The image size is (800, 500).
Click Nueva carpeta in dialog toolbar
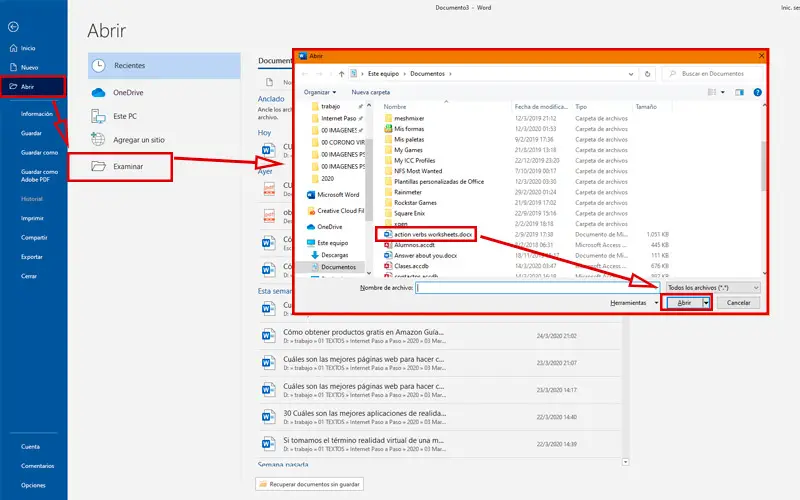371,92
